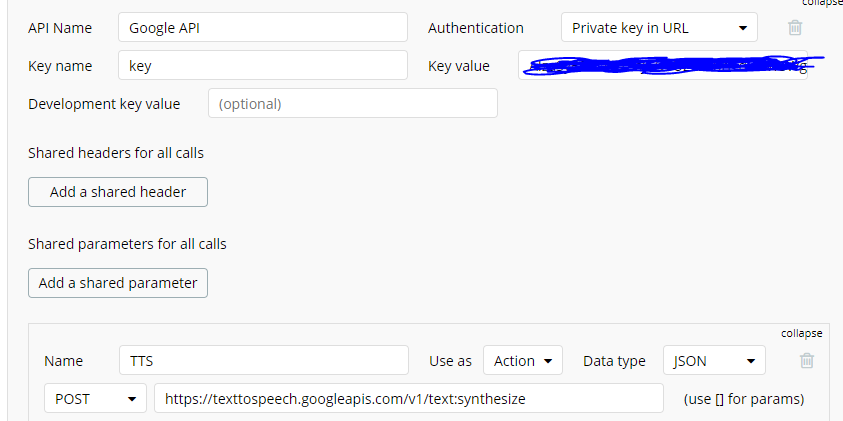The height and width of the screenshot is (421, 843).
Task: Click the 'Data type' label
Action: click(614, 361)
